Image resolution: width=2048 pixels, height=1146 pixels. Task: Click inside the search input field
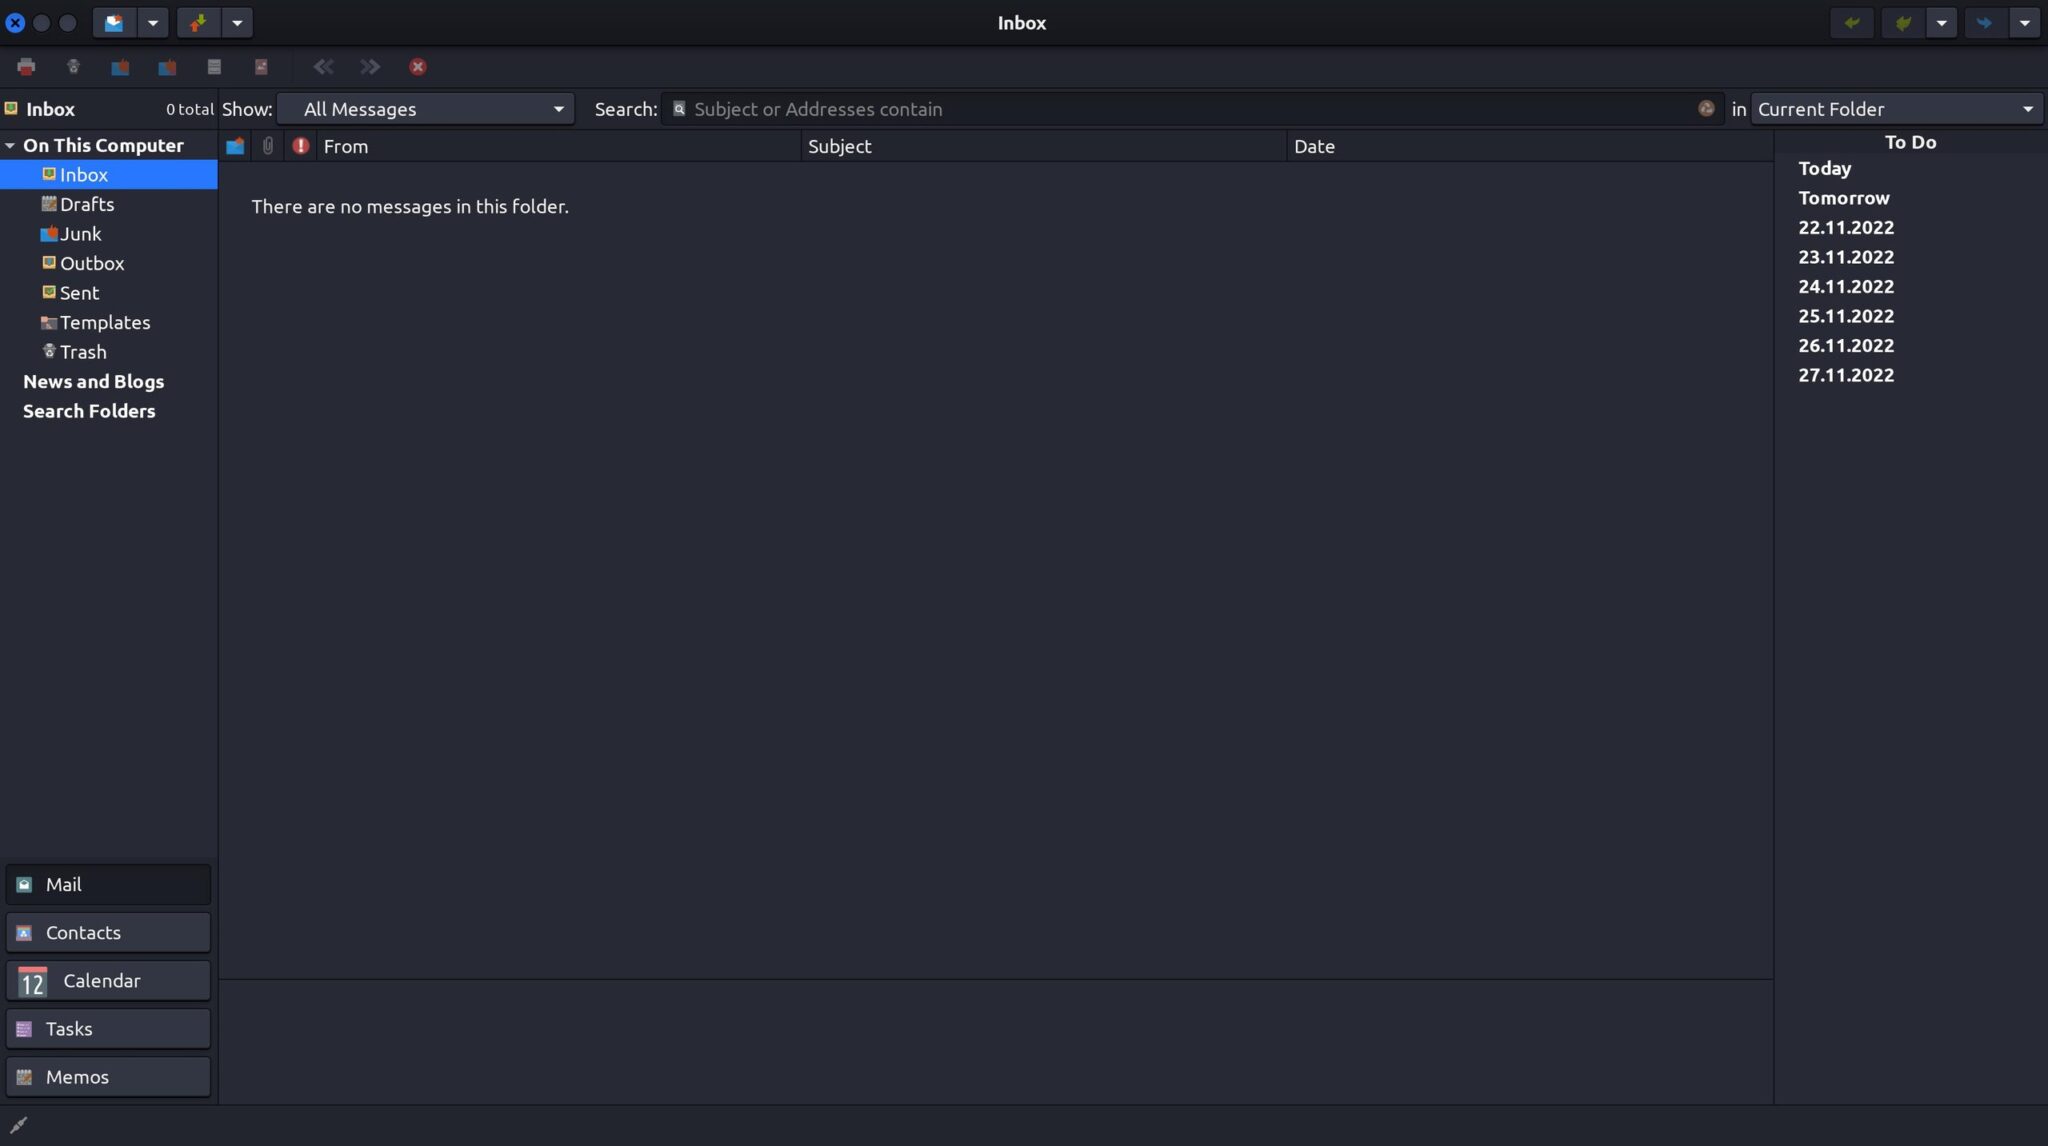pyautogui.click(x=1100, y=108)
